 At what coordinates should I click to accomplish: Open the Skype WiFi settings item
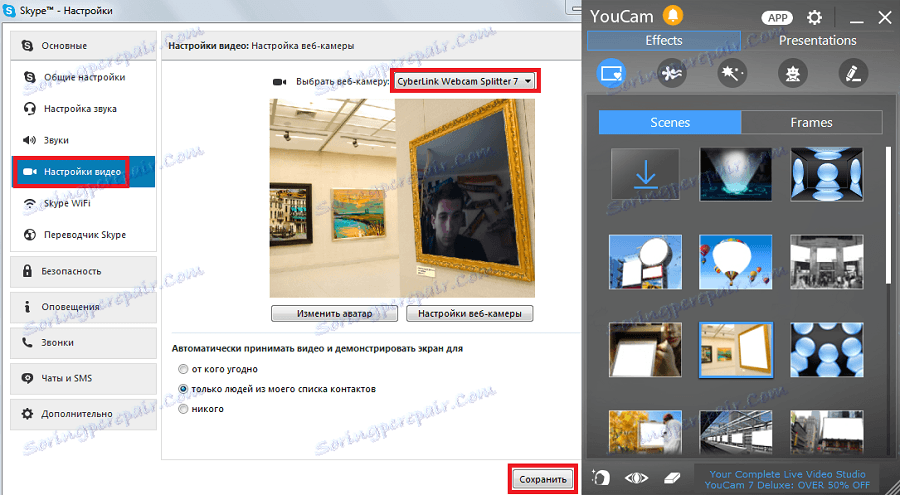pos(83,203)
